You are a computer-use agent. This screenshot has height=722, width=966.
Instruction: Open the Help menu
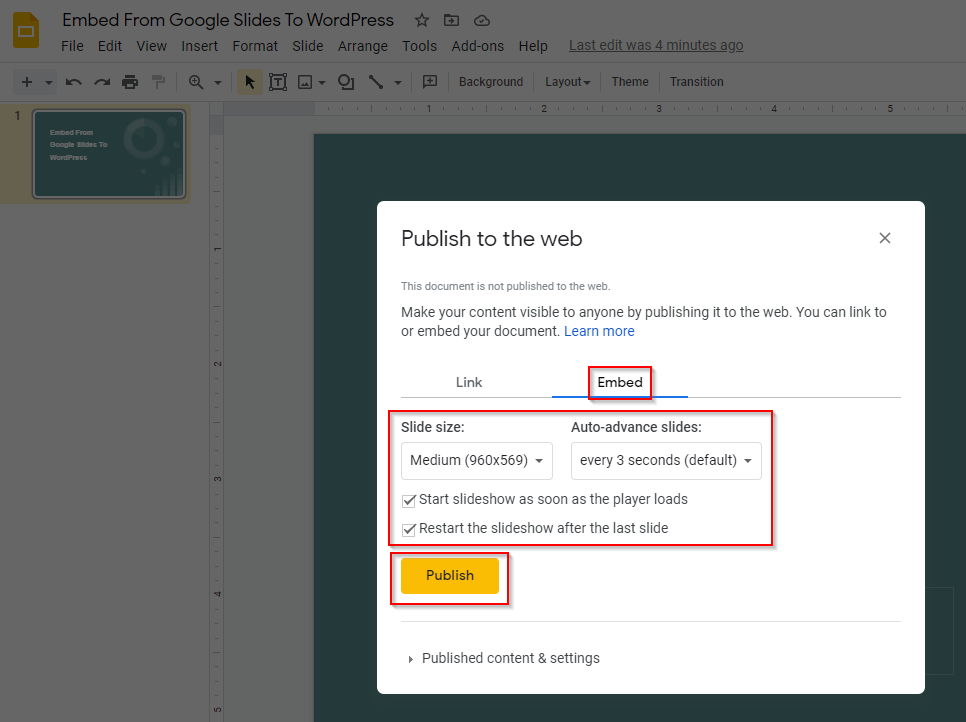(533, 46)
